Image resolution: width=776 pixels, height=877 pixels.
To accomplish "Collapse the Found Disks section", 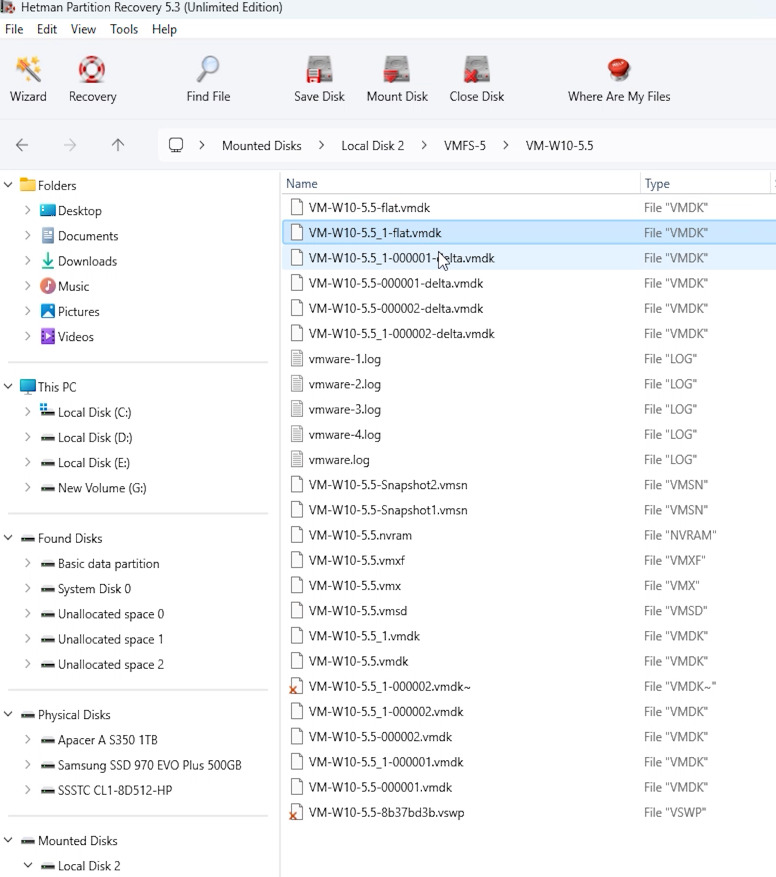I will (8, 538).
